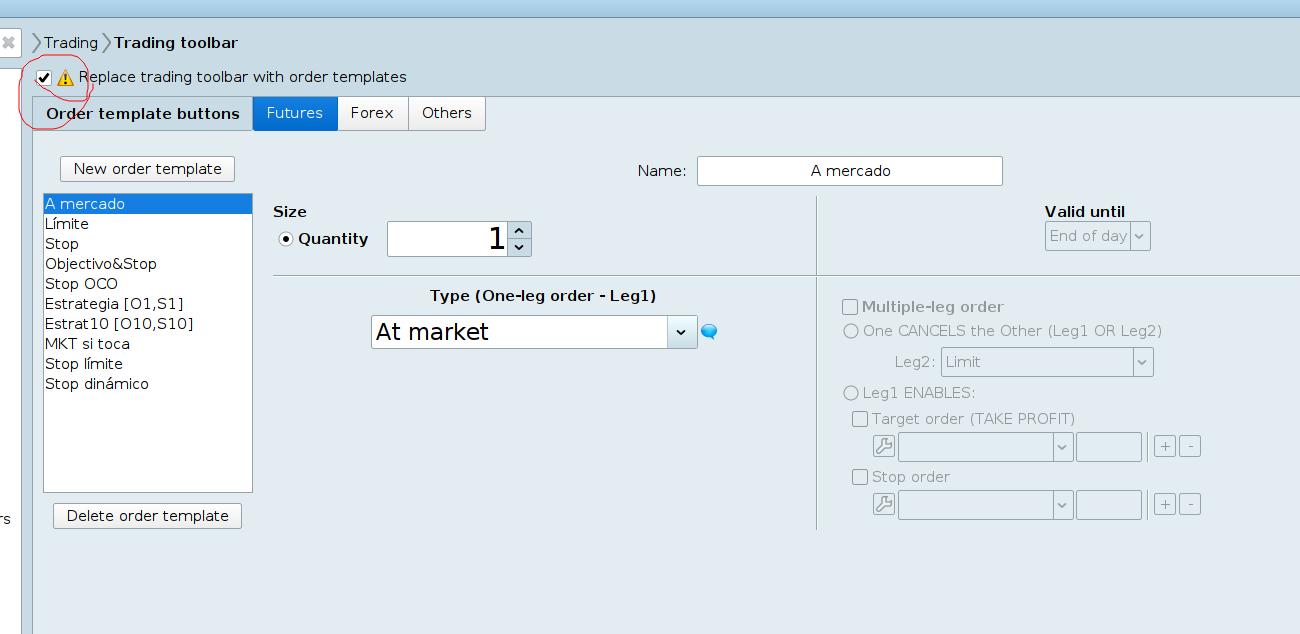Click the blue speech bubble help icon
The height and width of the screenshot is (634, 1300).
(x=709, y=332)
